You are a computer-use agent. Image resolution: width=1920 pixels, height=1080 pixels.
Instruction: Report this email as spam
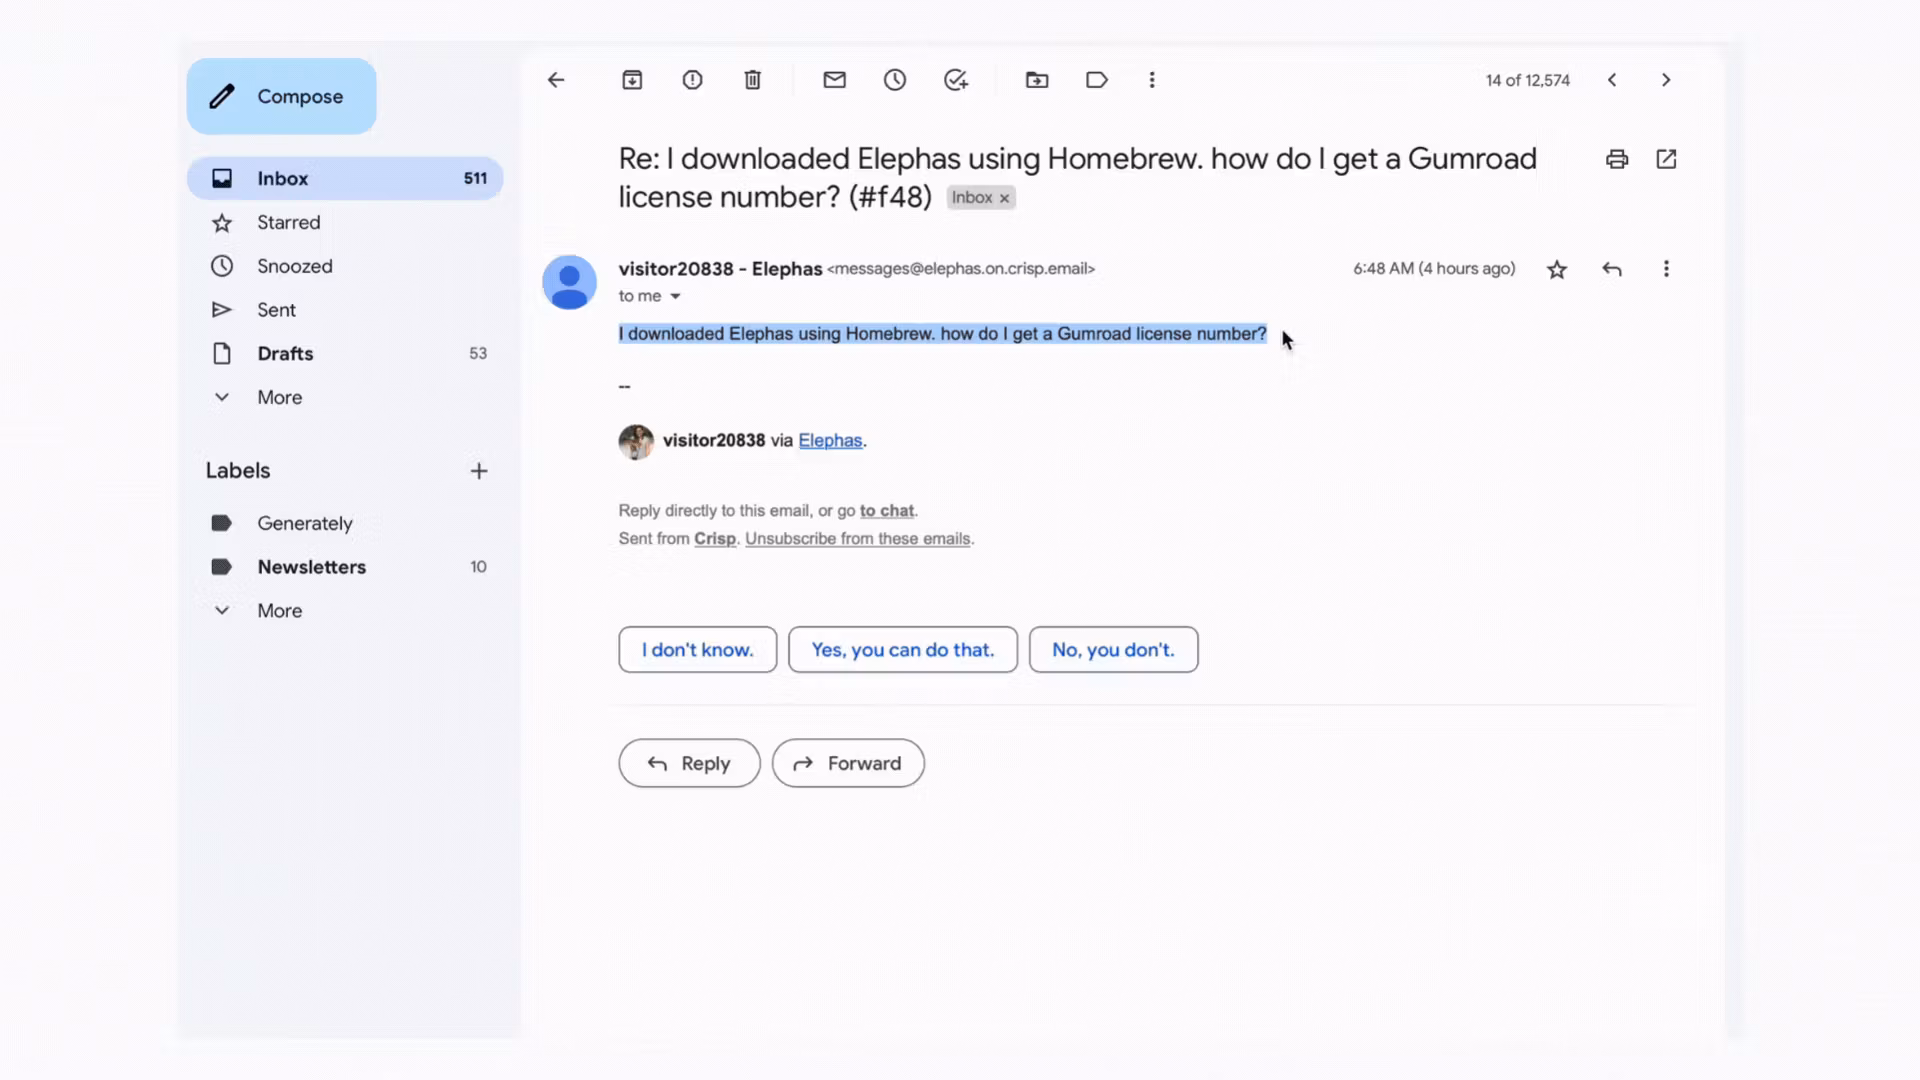click(692, 80)
